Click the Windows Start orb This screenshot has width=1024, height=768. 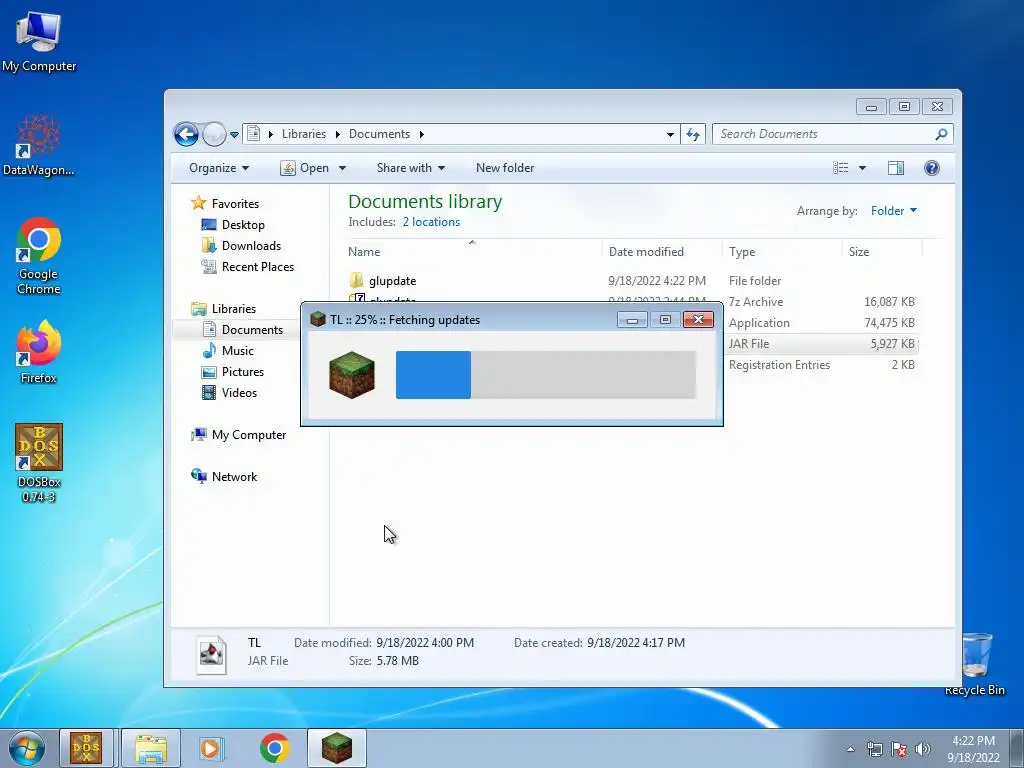click(x=27, y=748)
